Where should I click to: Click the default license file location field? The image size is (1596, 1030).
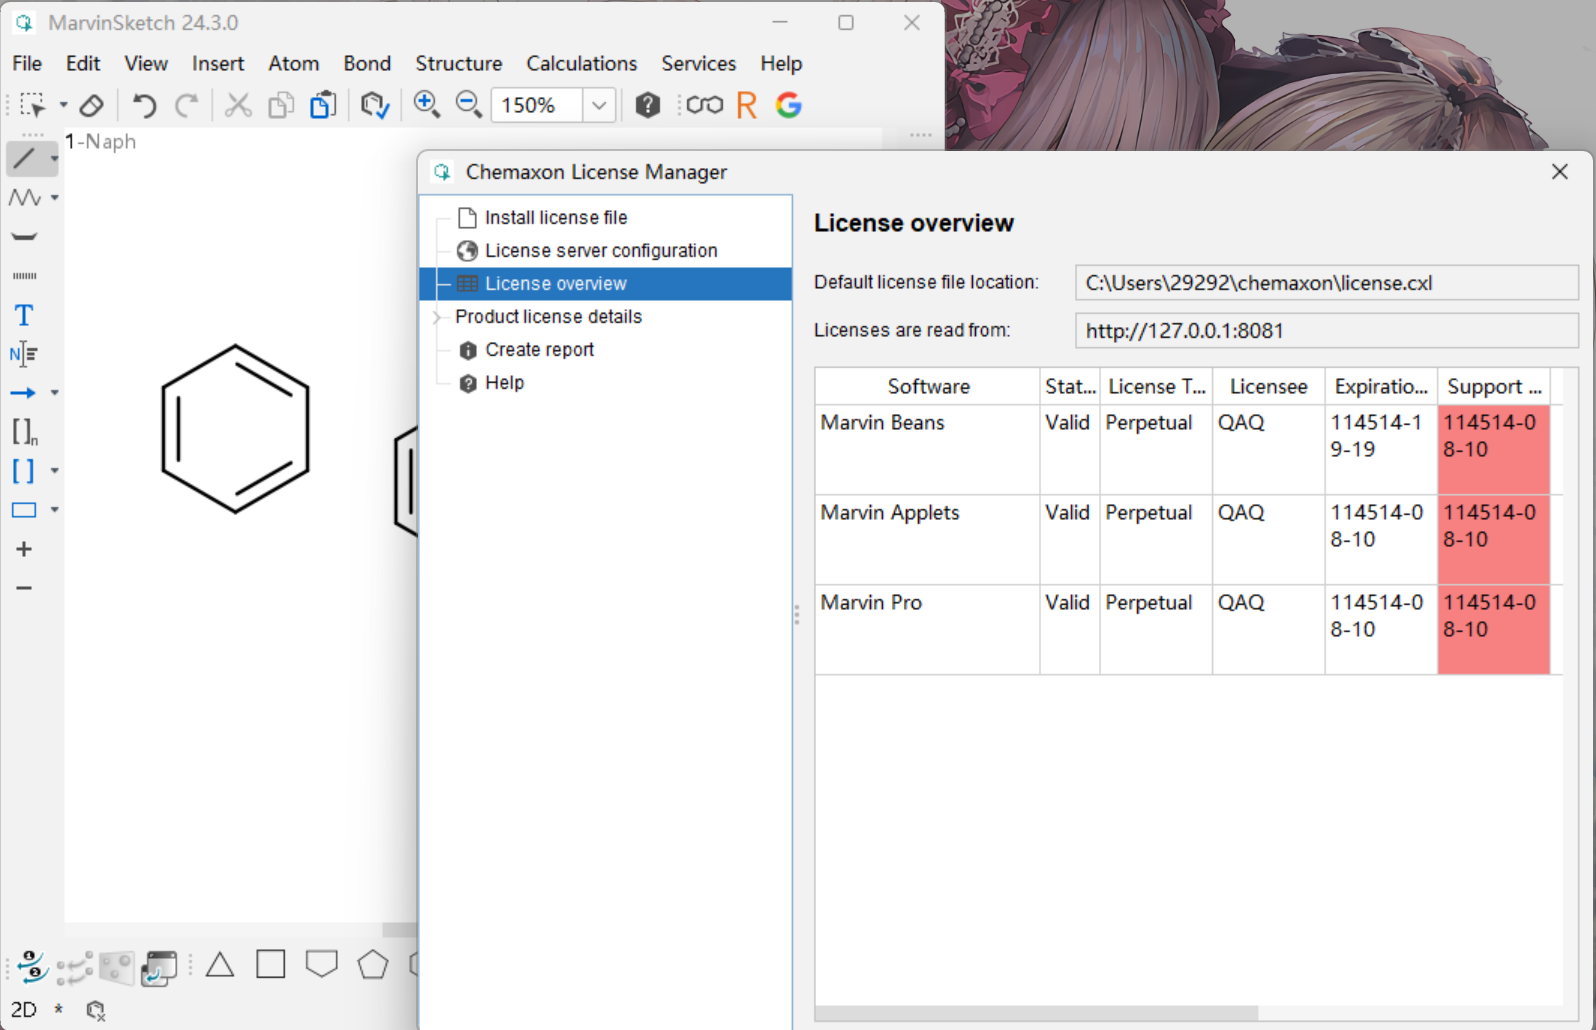pyautogui.click(x=1325, y=283)
